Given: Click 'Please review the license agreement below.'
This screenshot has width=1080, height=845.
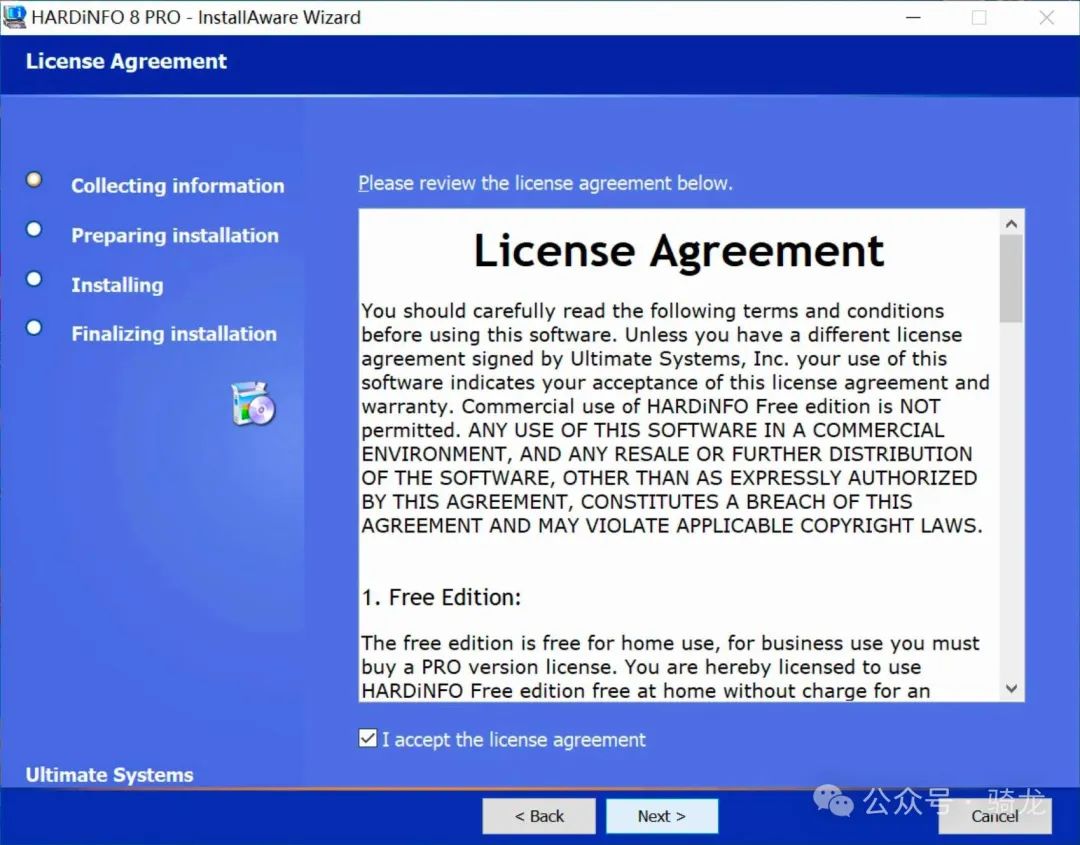Looking at the screenshot, I should (546, 183).
